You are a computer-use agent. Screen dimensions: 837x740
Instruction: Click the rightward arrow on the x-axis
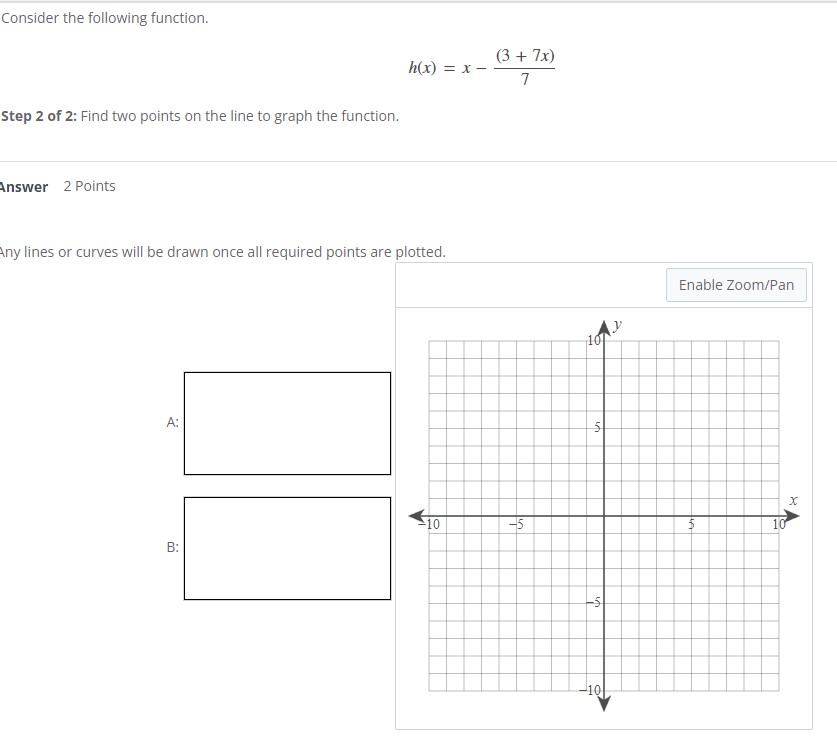tap(790, 515)
